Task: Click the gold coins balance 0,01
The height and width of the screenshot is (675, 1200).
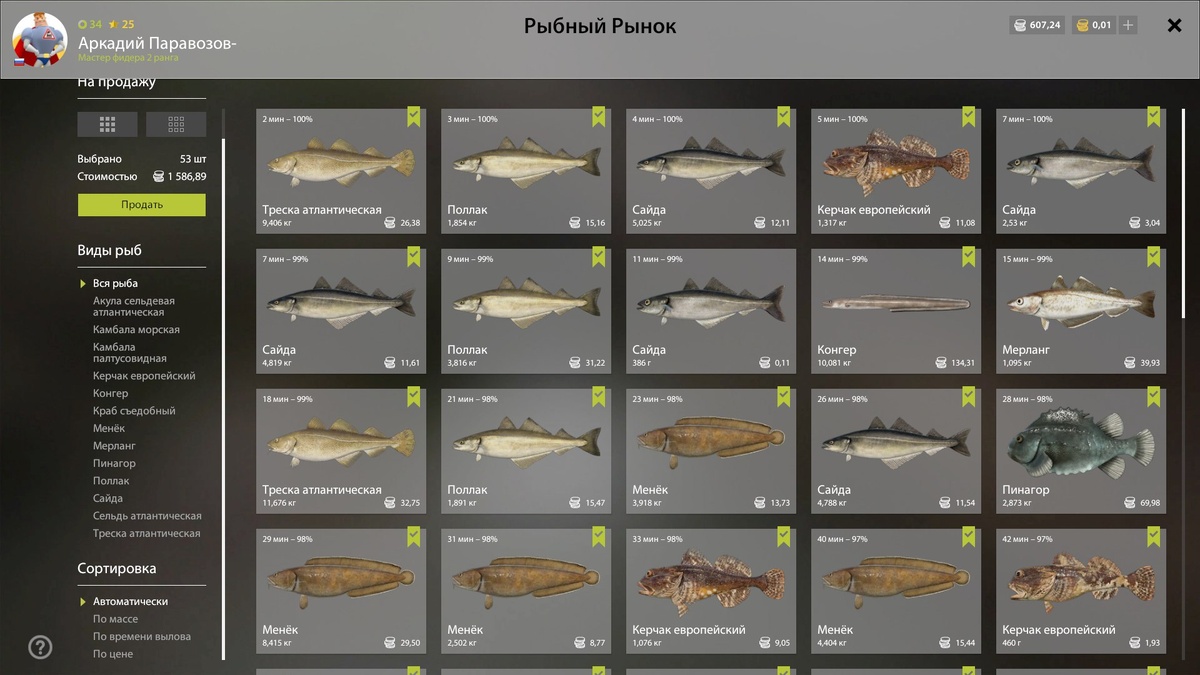Action: (1093, 25)
